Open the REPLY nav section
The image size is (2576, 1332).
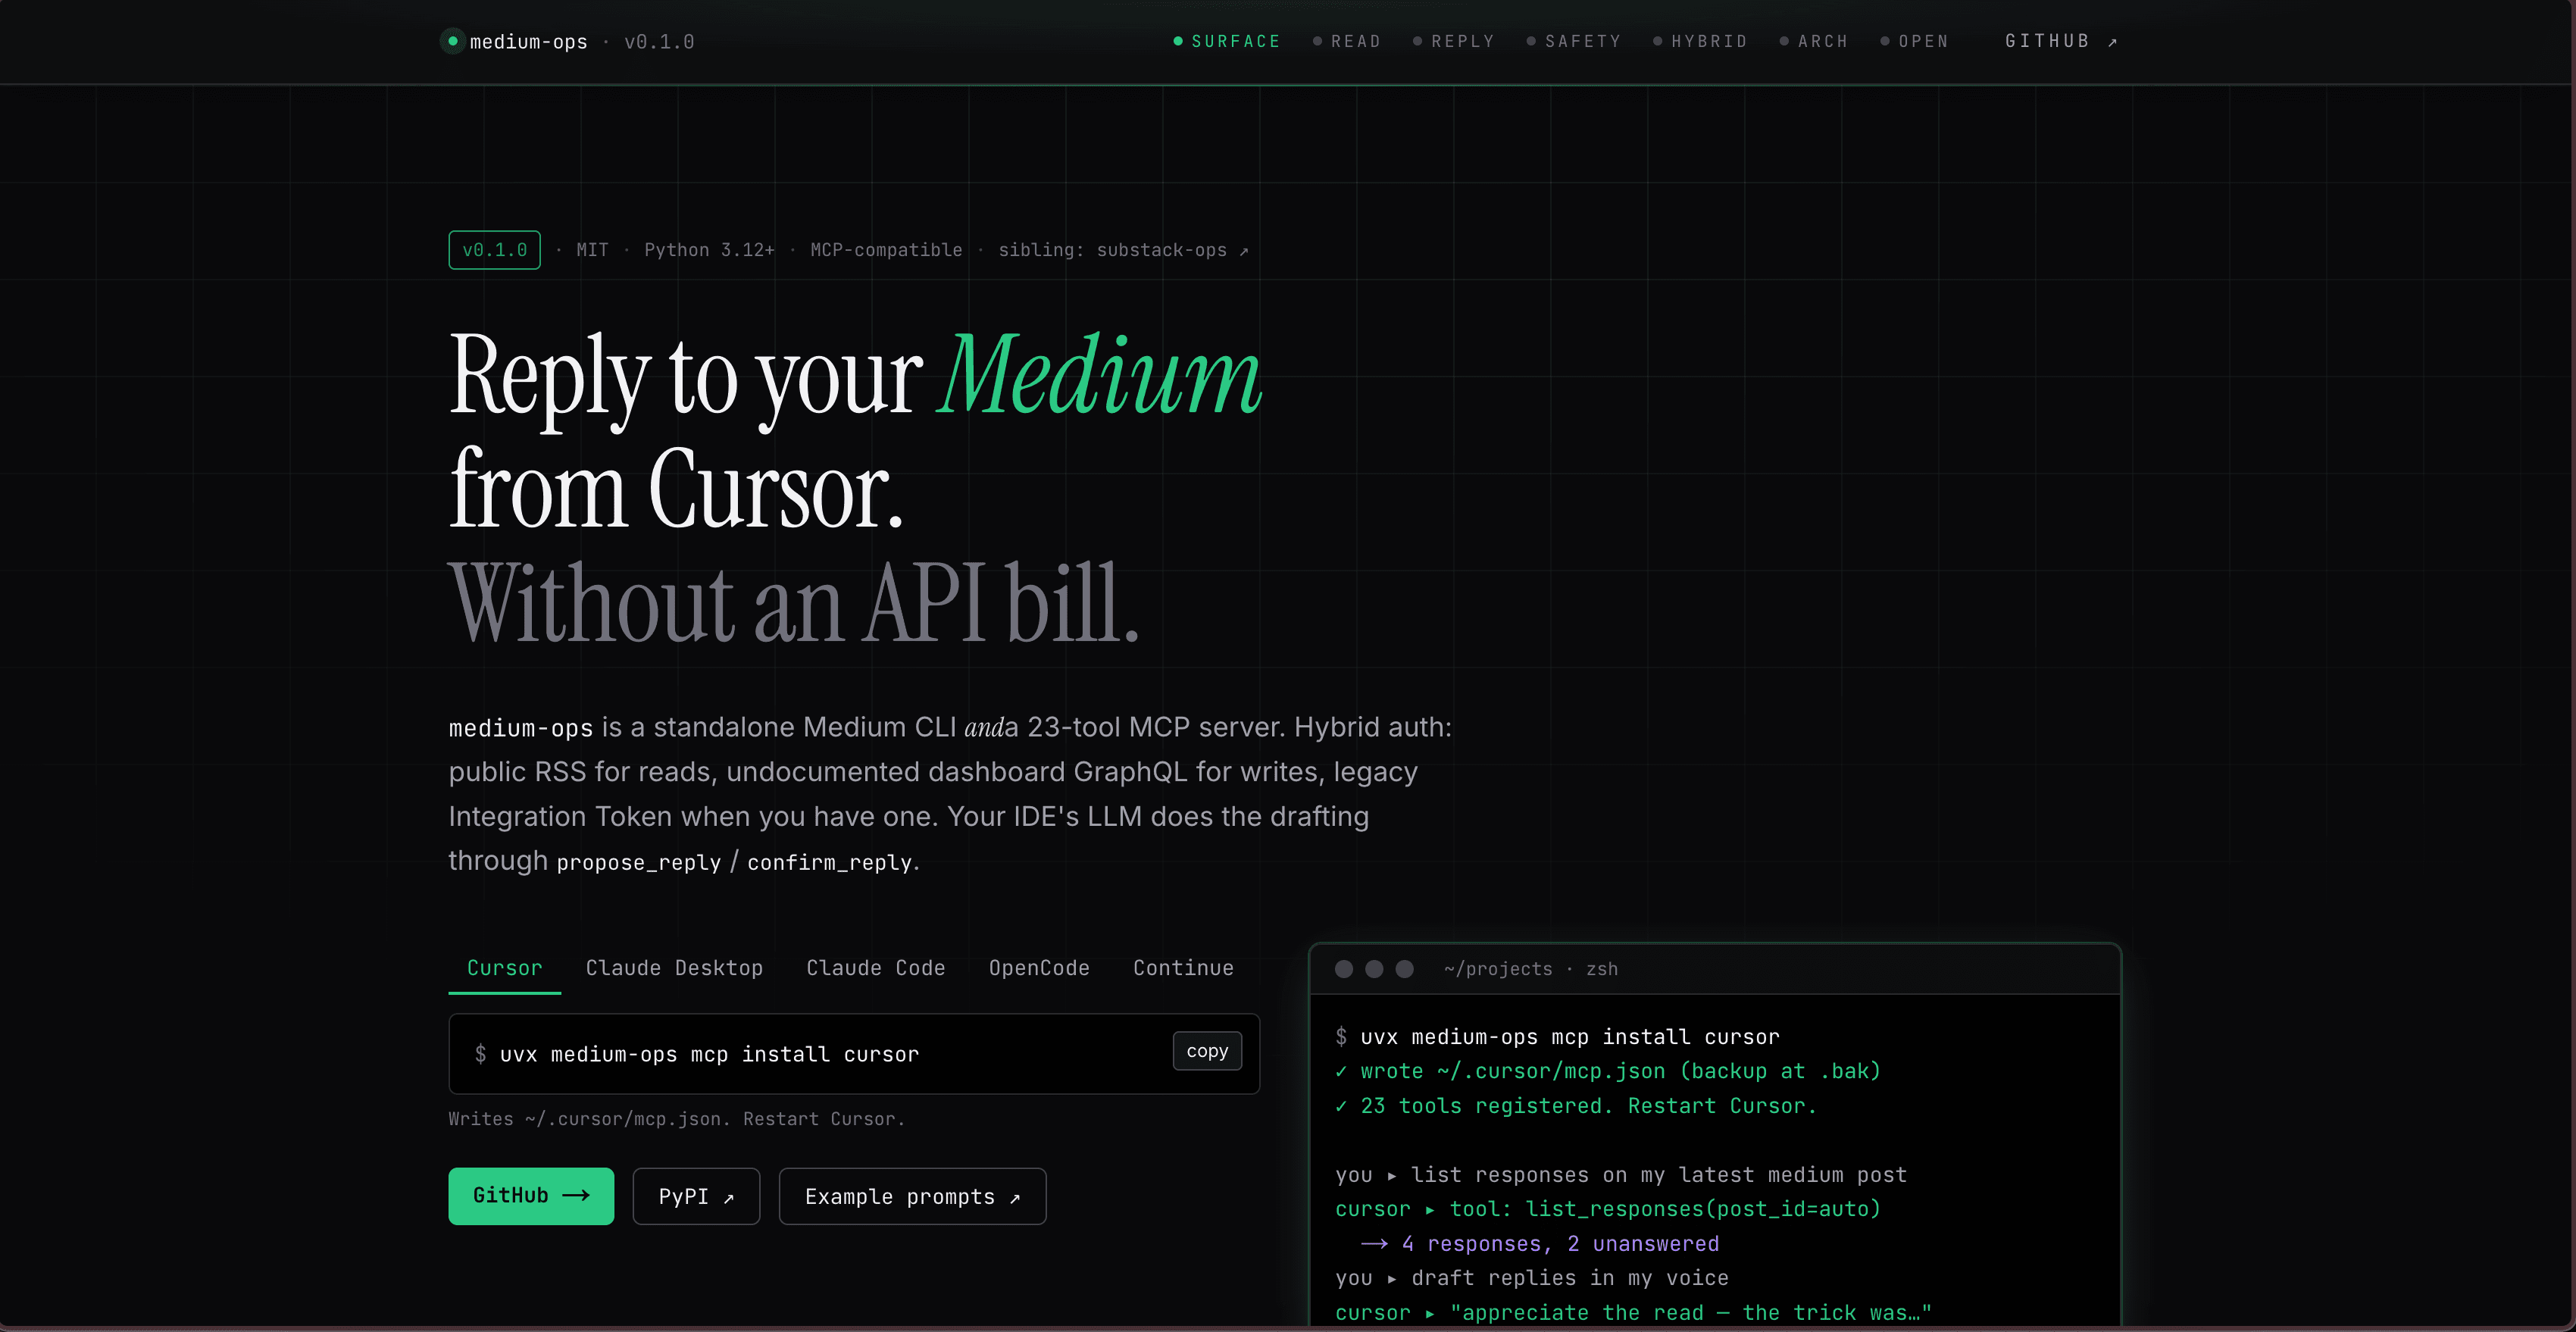[1454, 41]
